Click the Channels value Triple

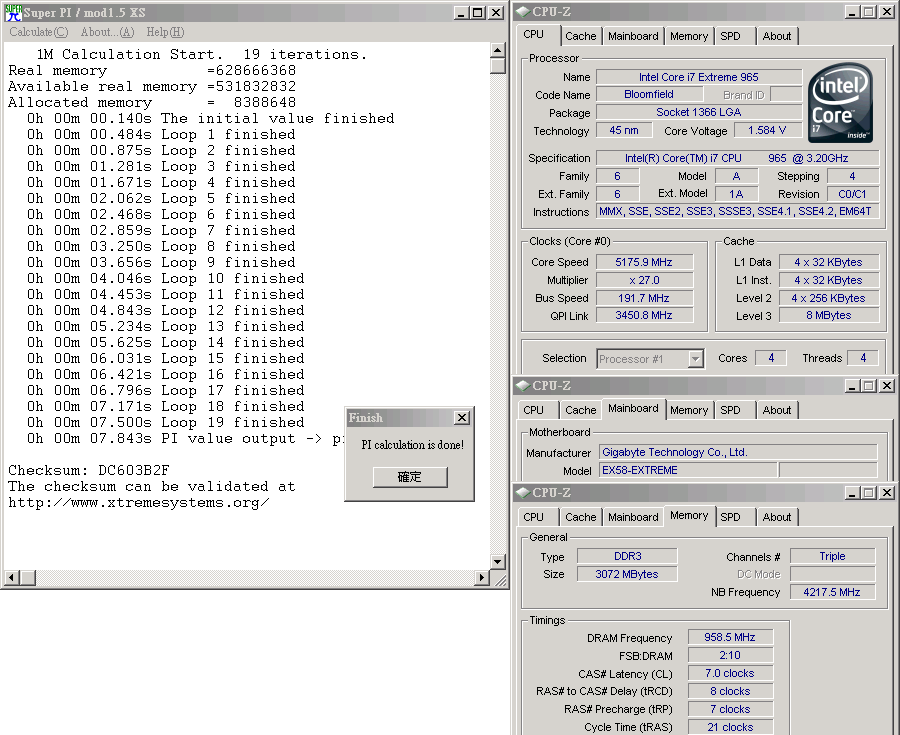point(832,556)
